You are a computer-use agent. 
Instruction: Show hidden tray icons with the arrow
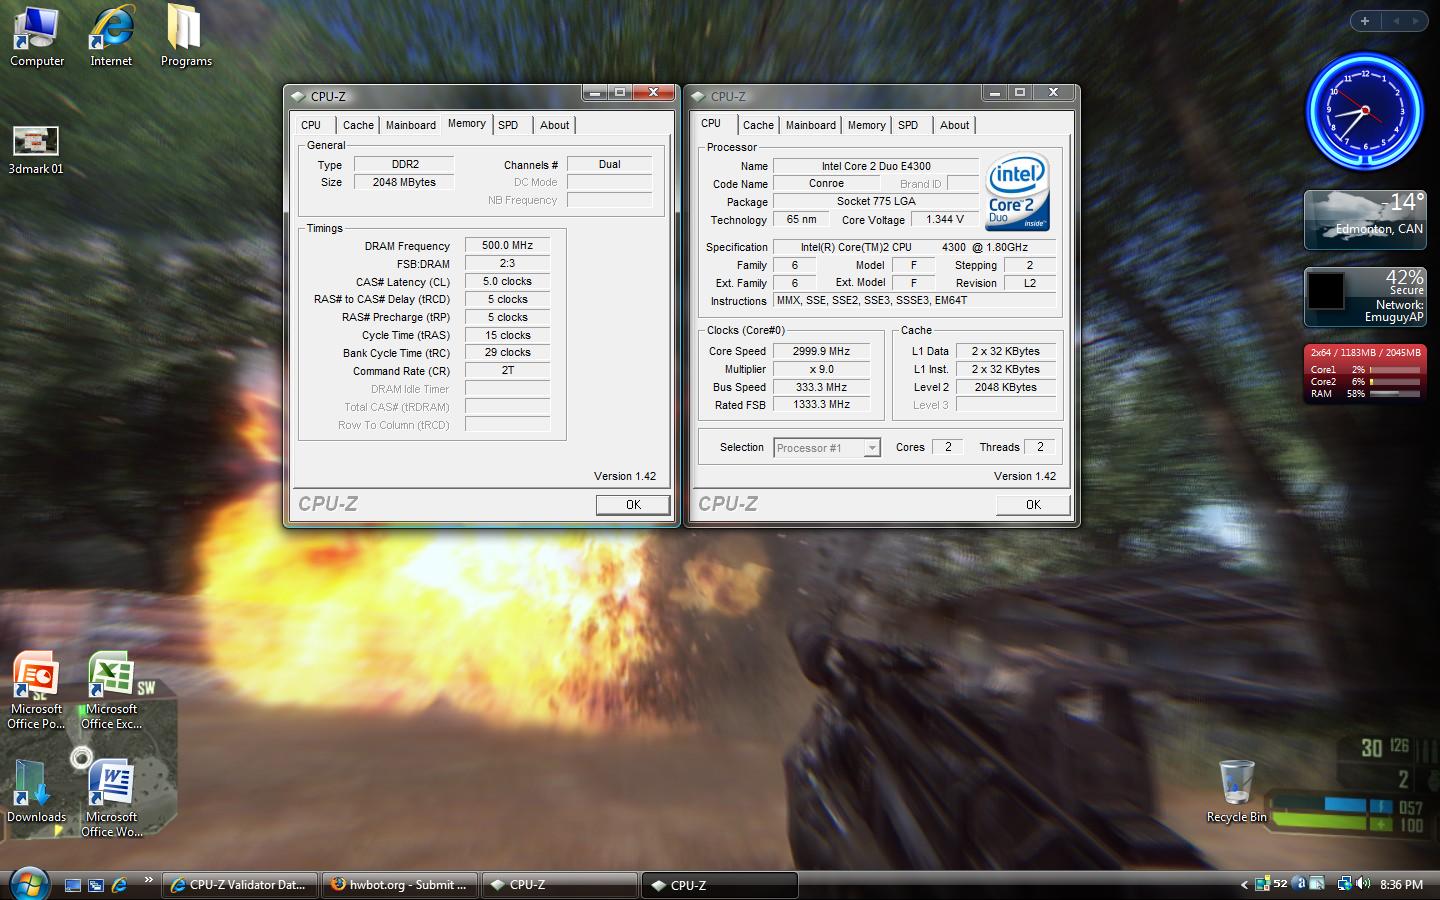point(1244,885)
